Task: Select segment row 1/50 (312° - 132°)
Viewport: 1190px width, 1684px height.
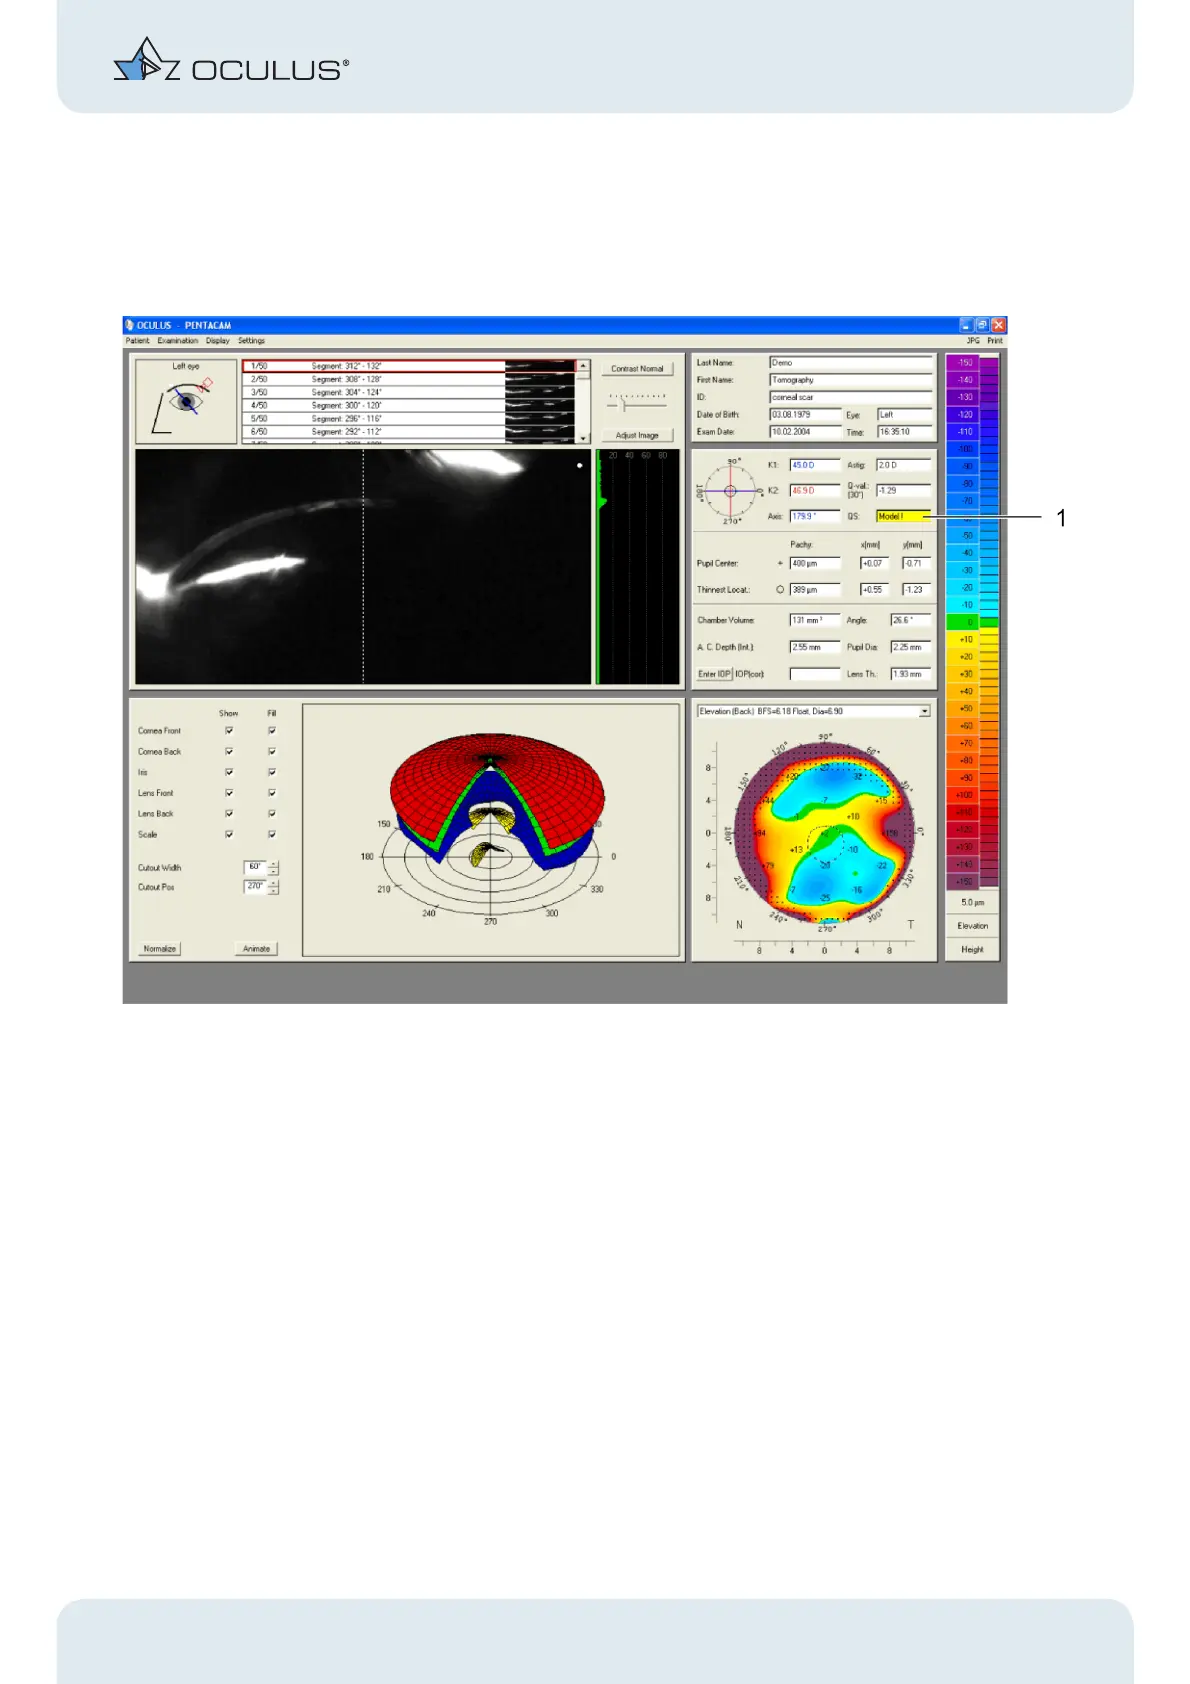Action: 408,366
